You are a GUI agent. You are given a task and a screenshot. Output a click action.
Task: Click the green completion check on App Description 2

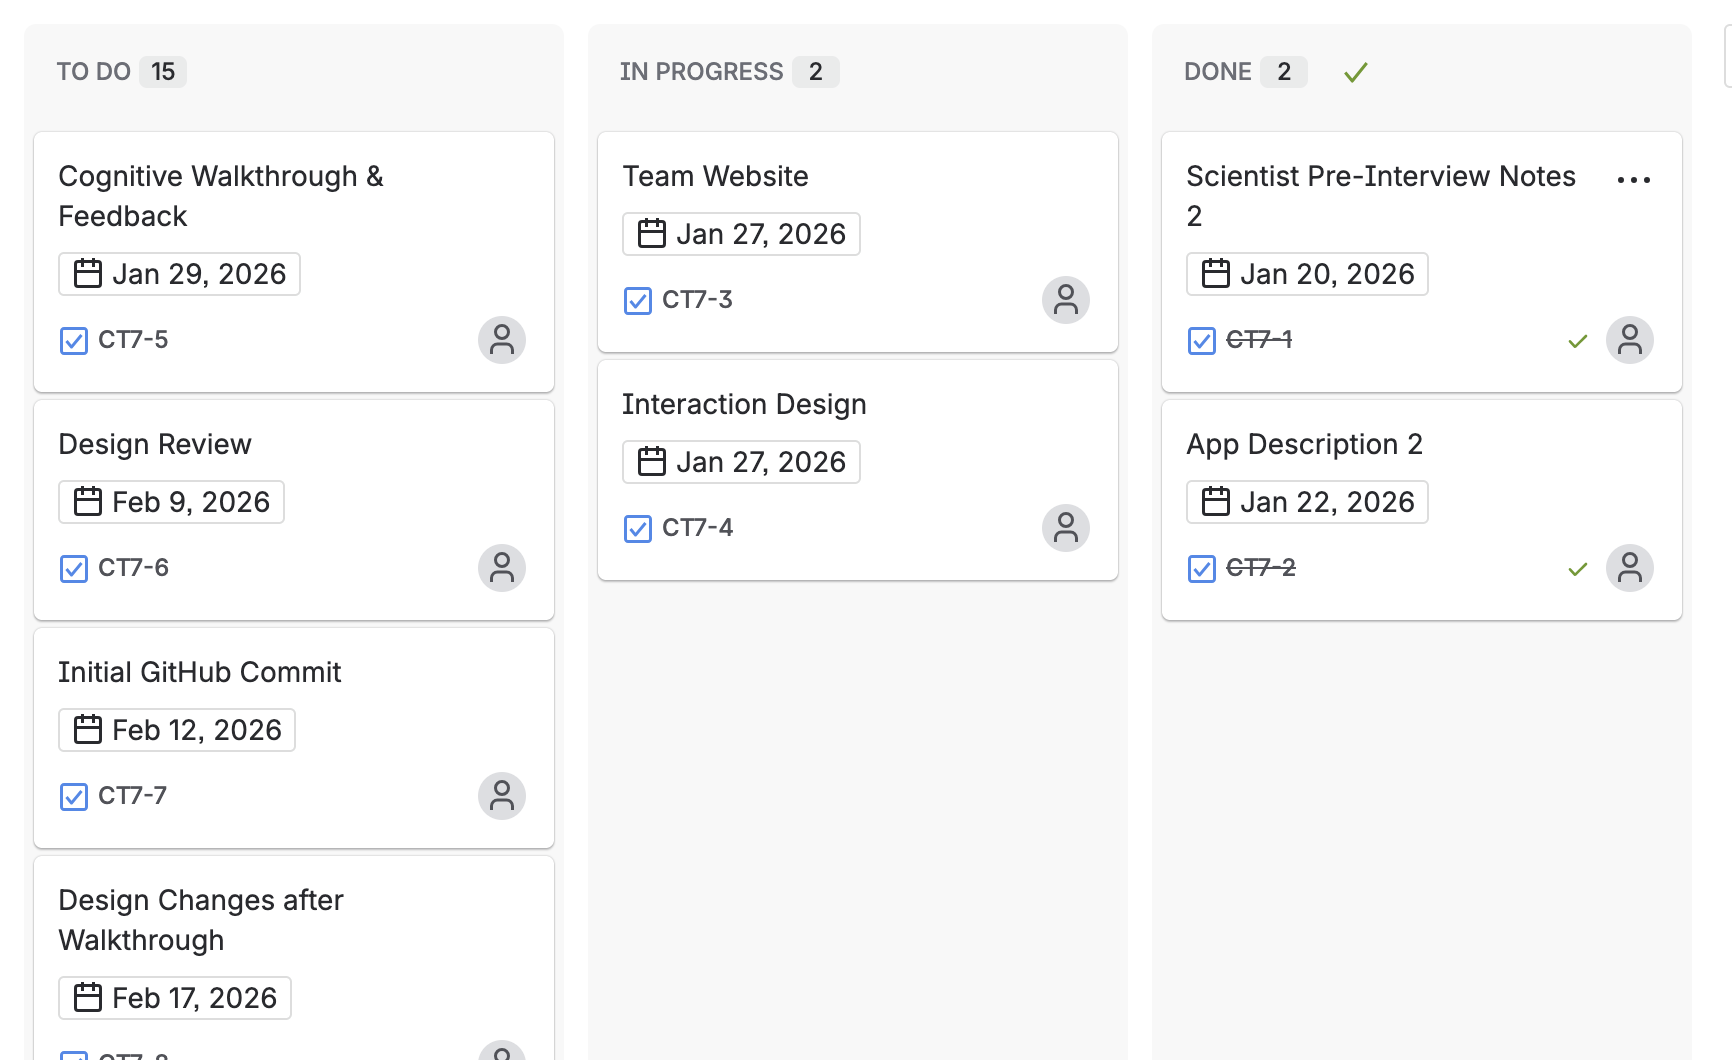1577,568
